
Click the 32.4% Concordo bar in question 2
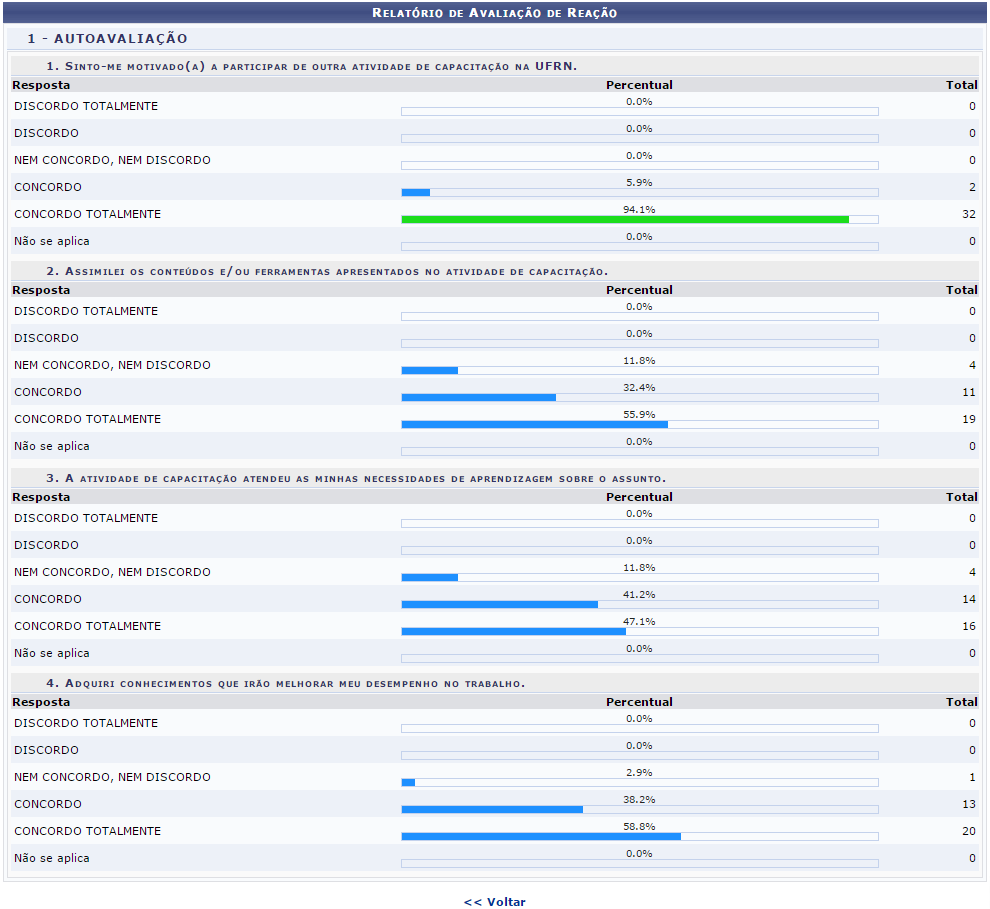click(478, 397)
